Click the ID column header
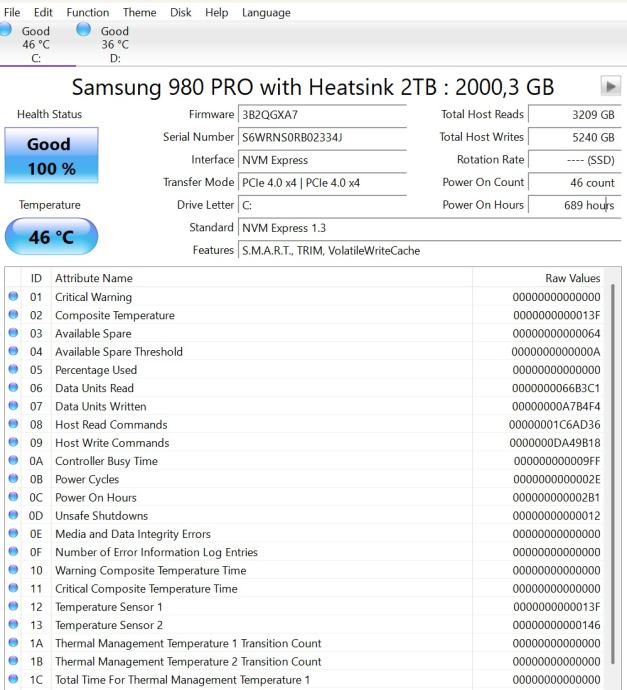 pyautogui.click(x=36, y=278)
